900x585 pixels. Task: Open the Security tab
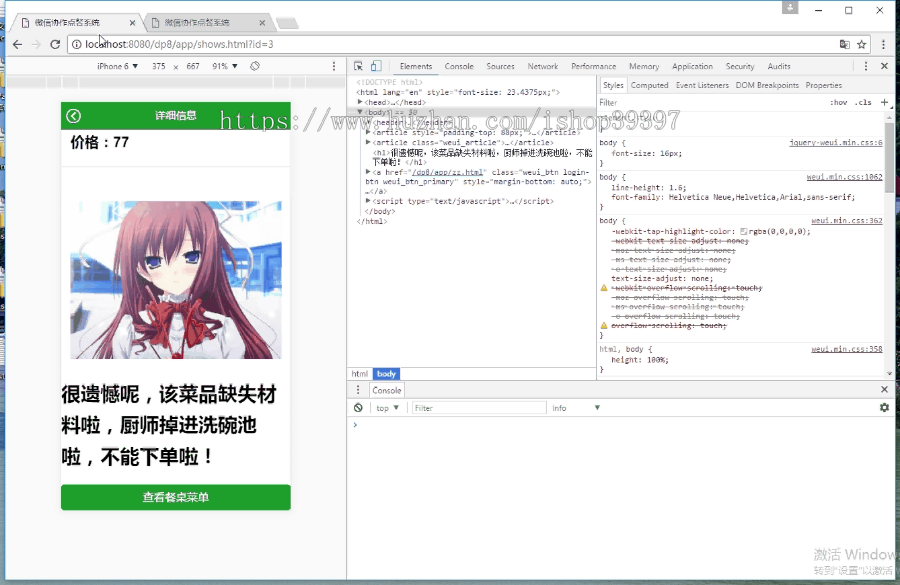tap(740, 66)
